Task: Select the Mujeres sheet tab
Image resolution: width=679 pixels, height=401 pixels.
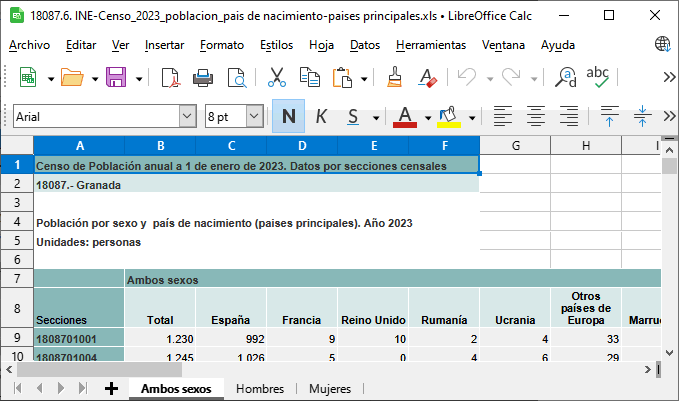Action: point(329,388)
